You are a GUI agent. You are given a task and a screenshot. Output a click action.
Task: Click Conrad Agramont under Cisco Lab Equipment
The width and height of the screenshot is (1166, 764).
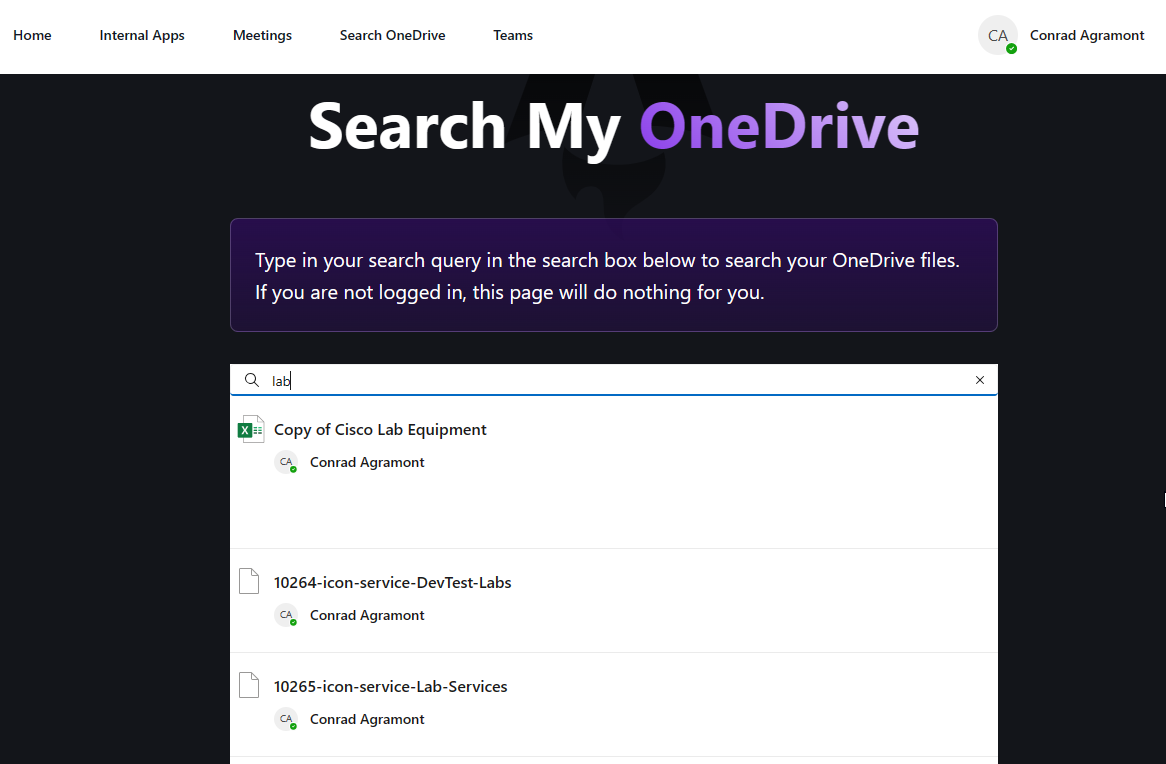[367, 462]
